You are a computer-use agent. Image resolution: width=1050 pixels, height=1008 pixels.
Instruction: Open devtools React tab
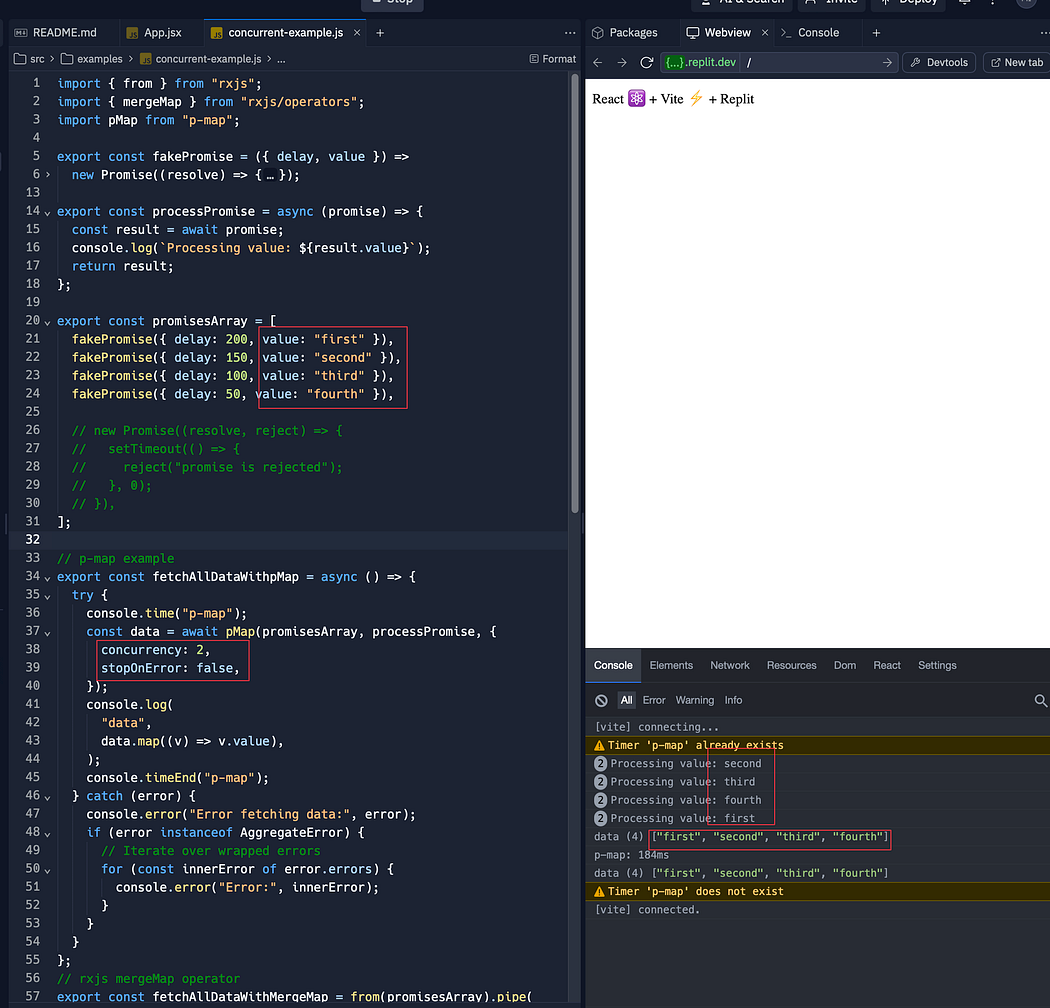tap(887, 665)
